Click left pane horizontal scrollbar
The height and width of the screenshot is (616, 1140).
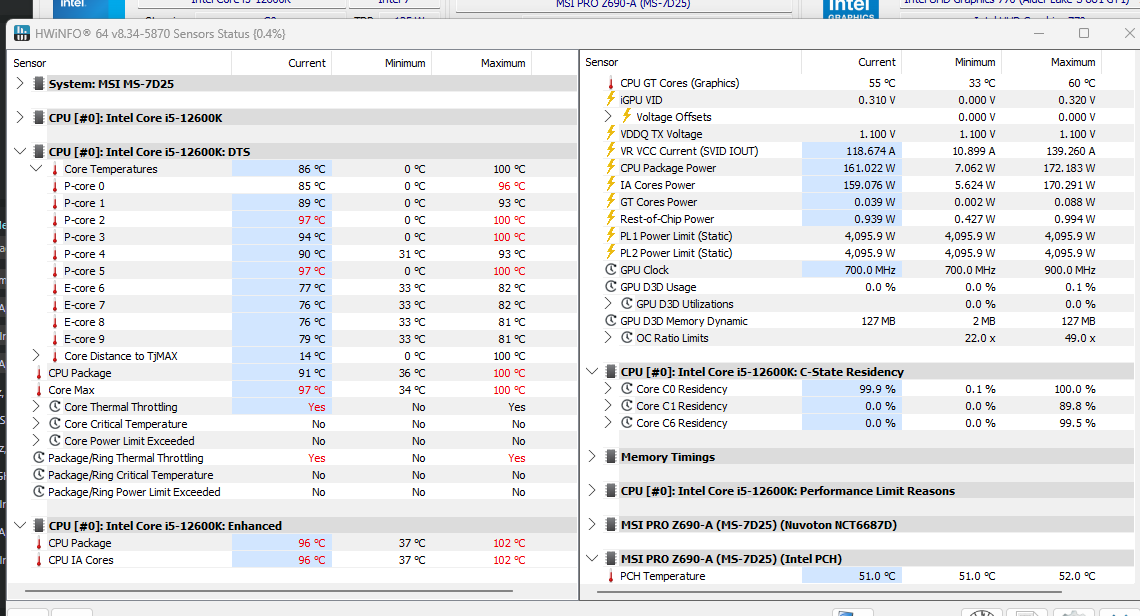coord(269,591)
